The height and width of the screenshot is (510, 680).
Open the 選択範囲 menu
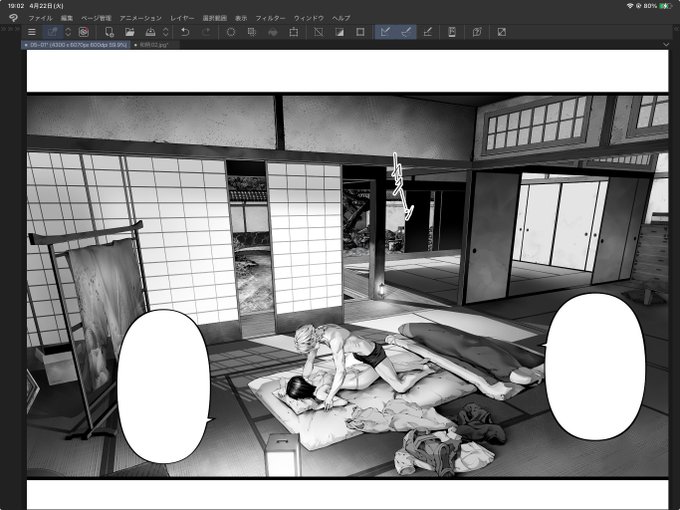(x=215, y=18)
